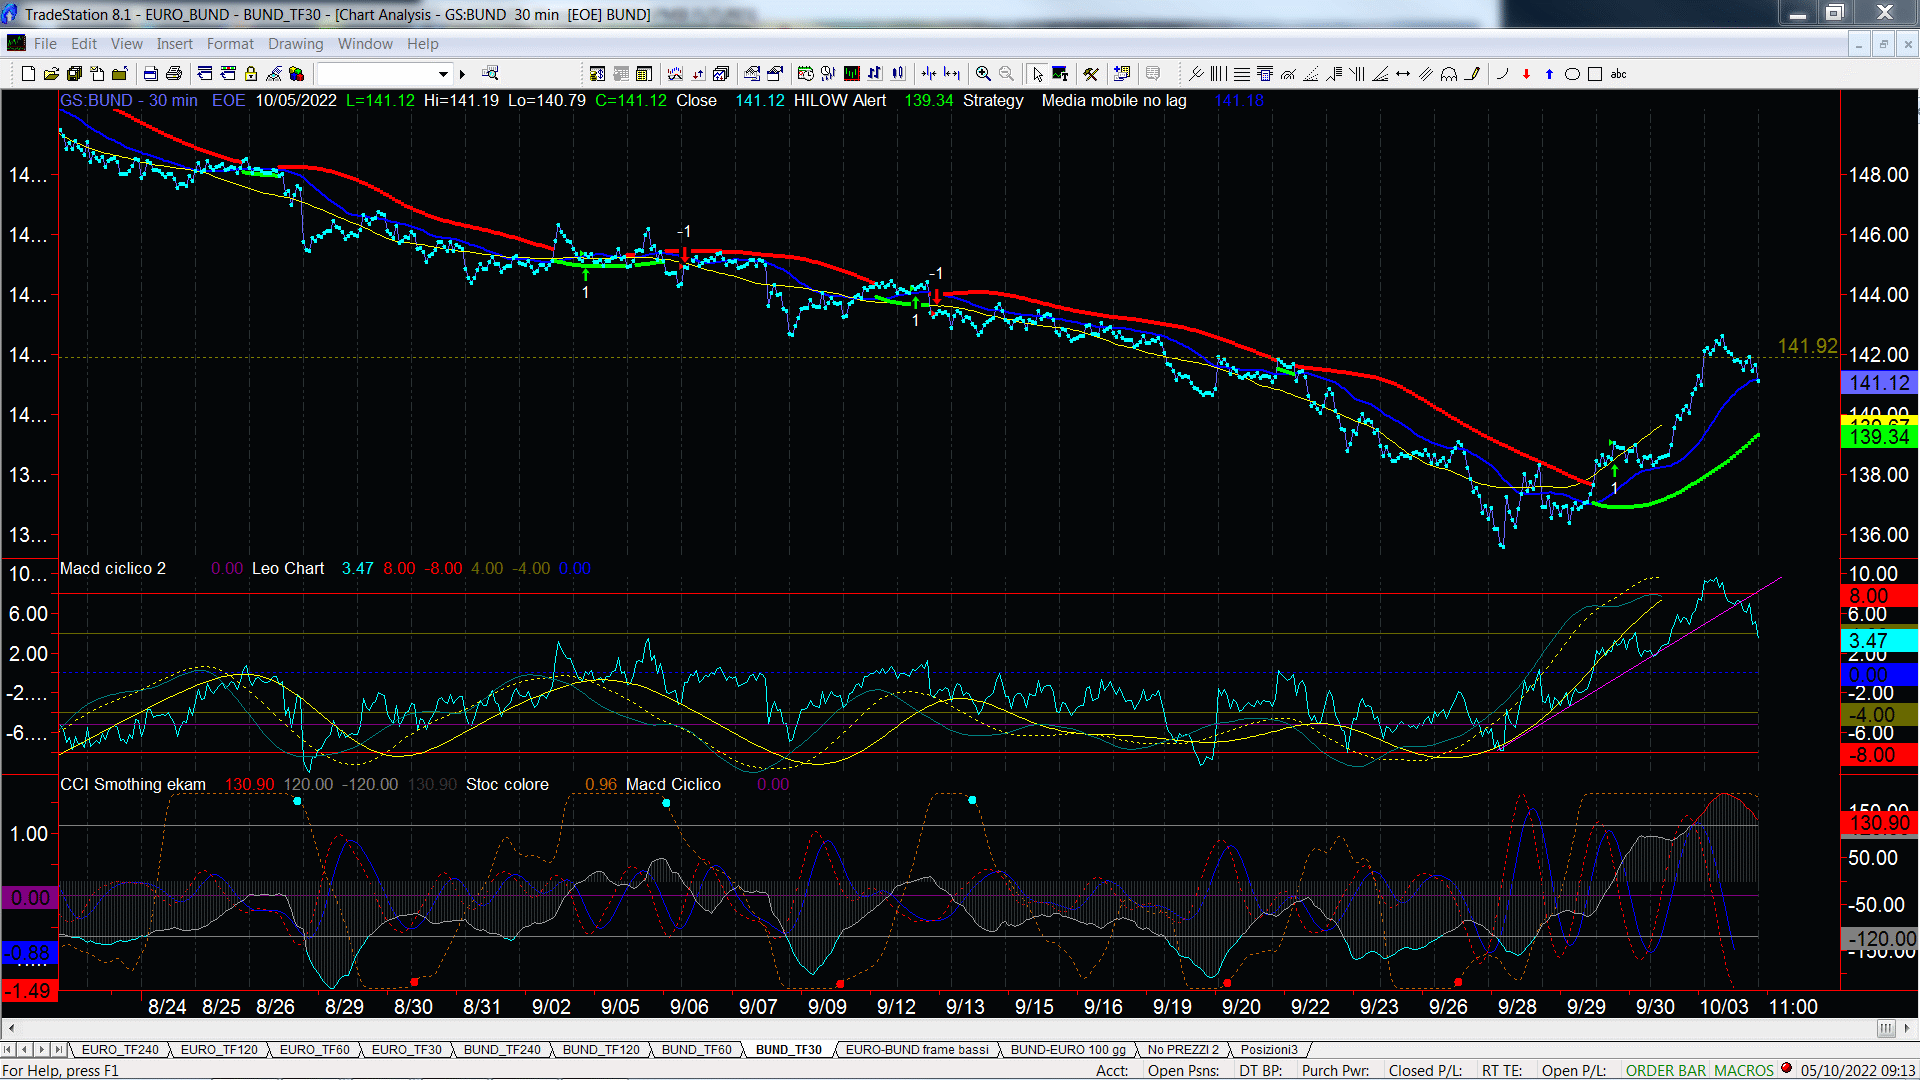Open the symbol entry combo box dropdown
This screenshot has width=1920, height=1080.
tap(443, 74)
